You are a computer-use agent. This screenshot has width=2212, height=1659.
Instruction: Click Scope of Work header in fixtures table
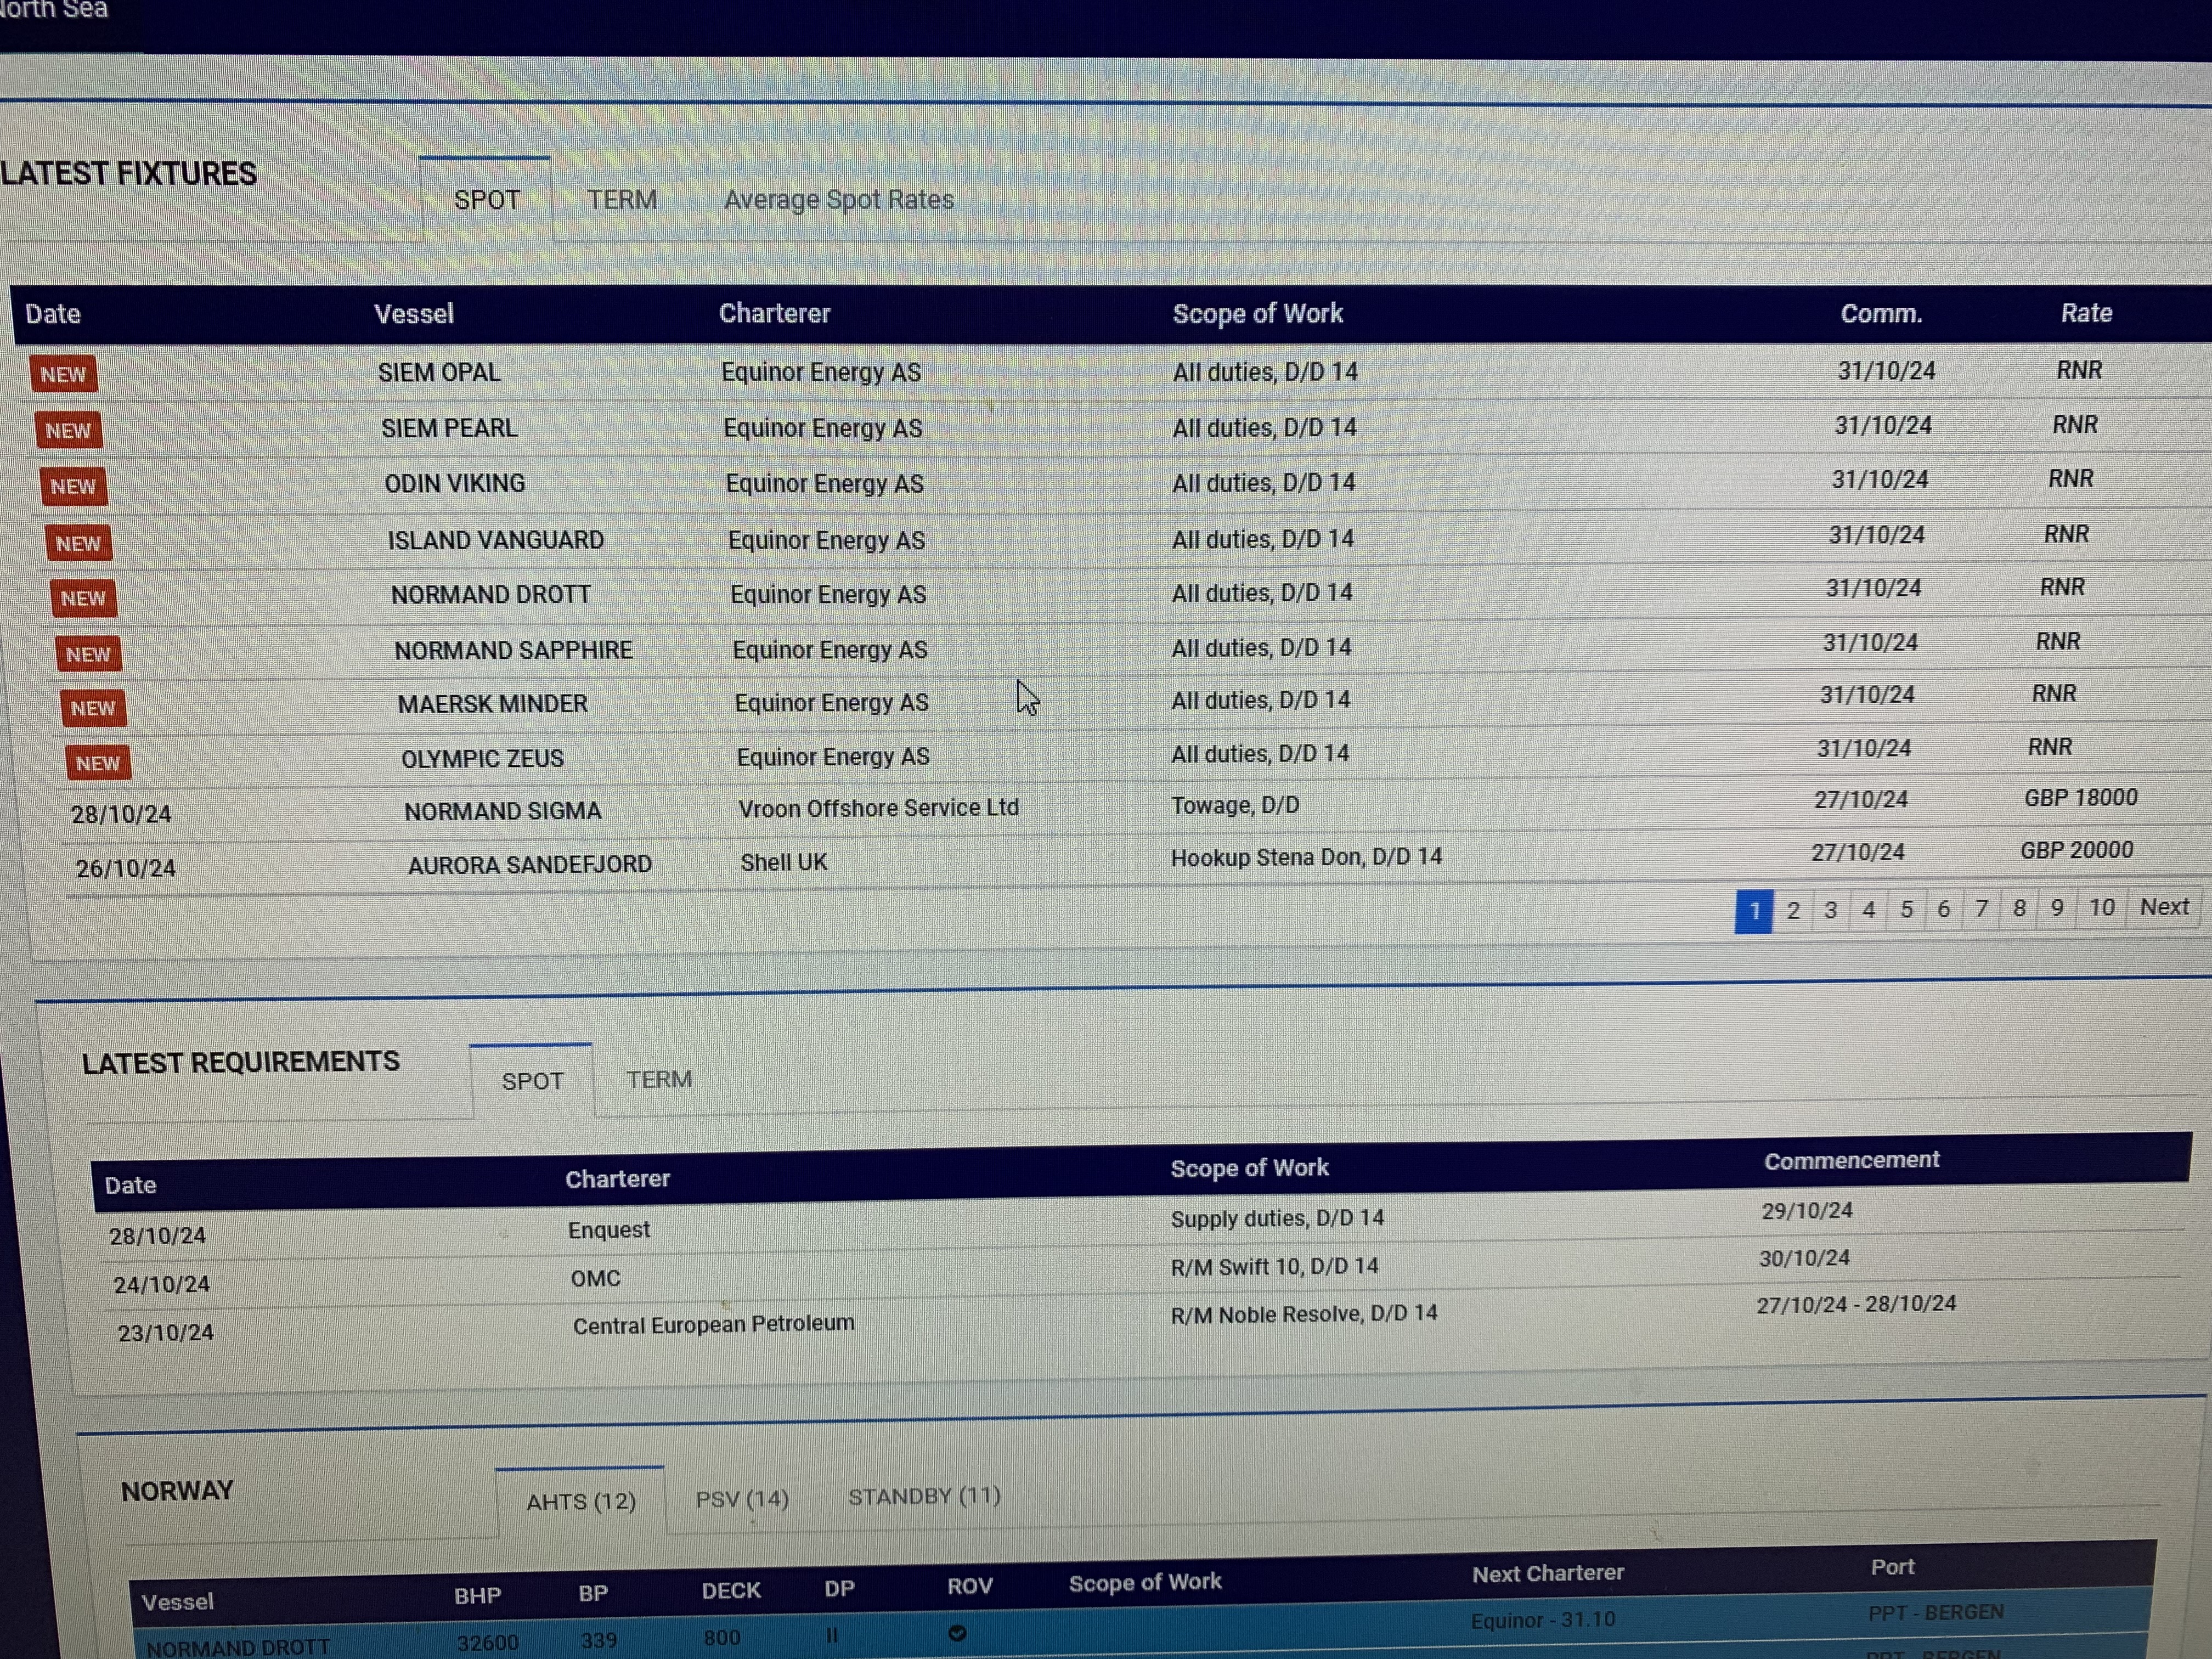[x=1258, y=313]
